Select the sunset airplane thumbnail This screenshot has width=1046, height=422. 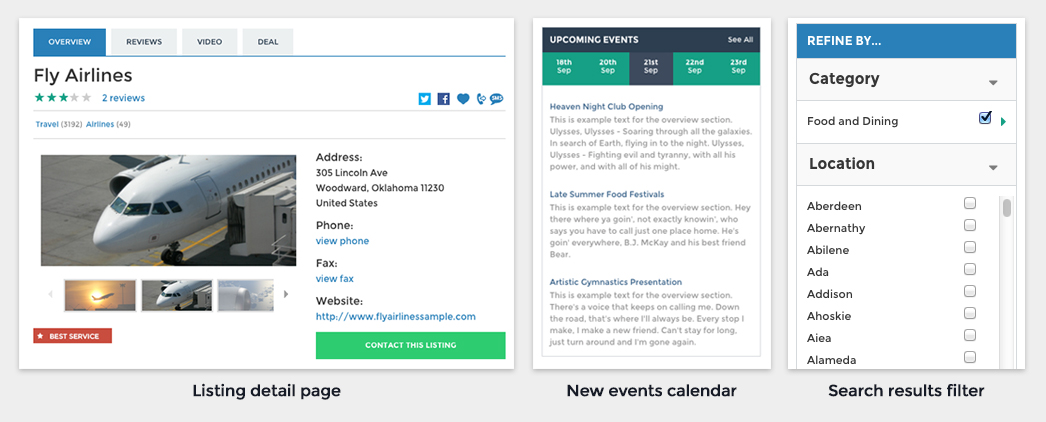pyautogui.click(x=99, y=295)
